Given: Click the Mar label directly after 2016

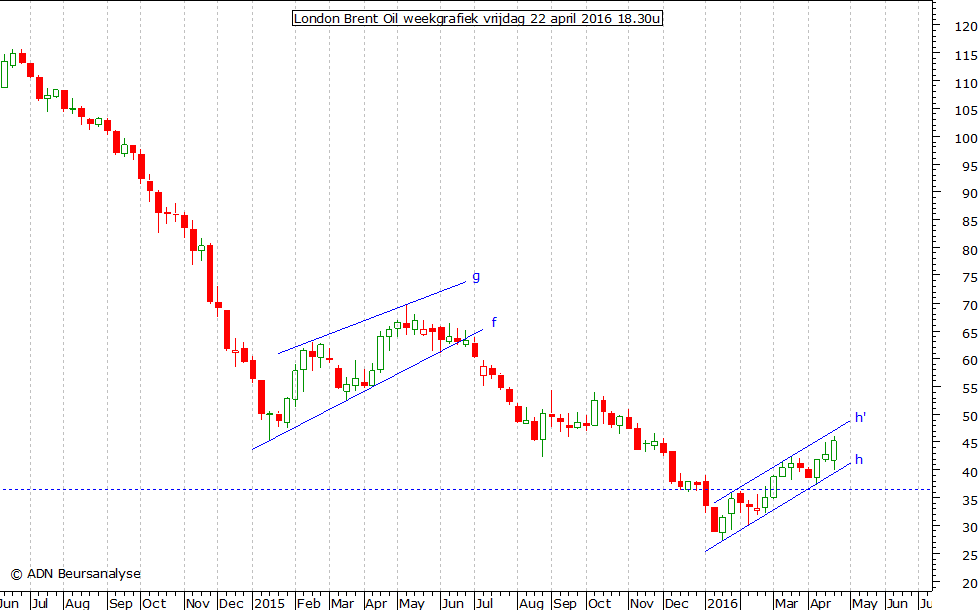Looking at the screenshot, I should tap(786, 603).
